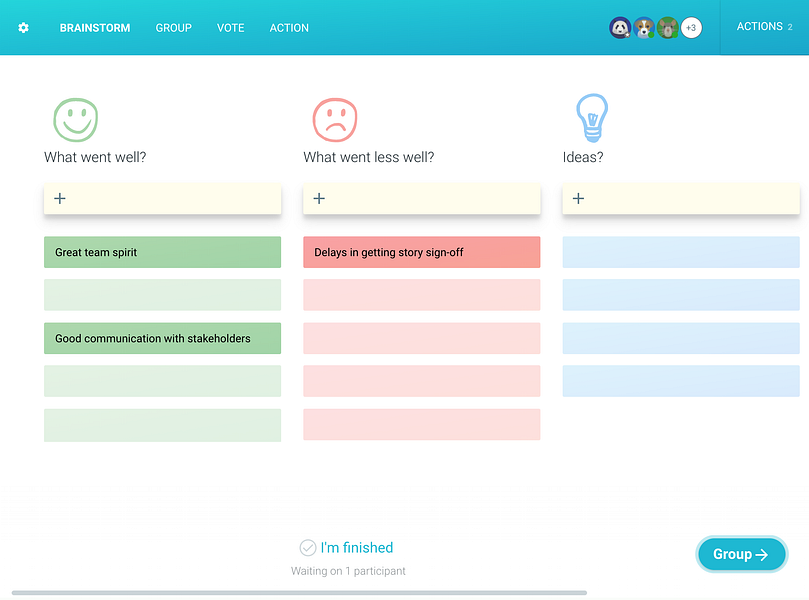Open the settings gear icon

(x=23, y=28)
